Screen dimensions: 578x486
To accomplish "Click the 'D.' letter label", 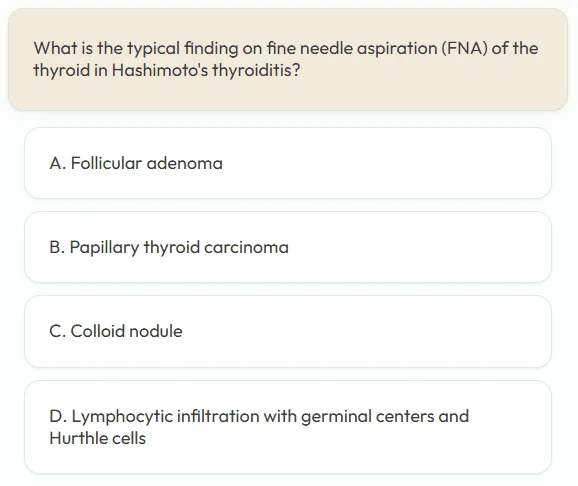I will [x=58, y=416].
